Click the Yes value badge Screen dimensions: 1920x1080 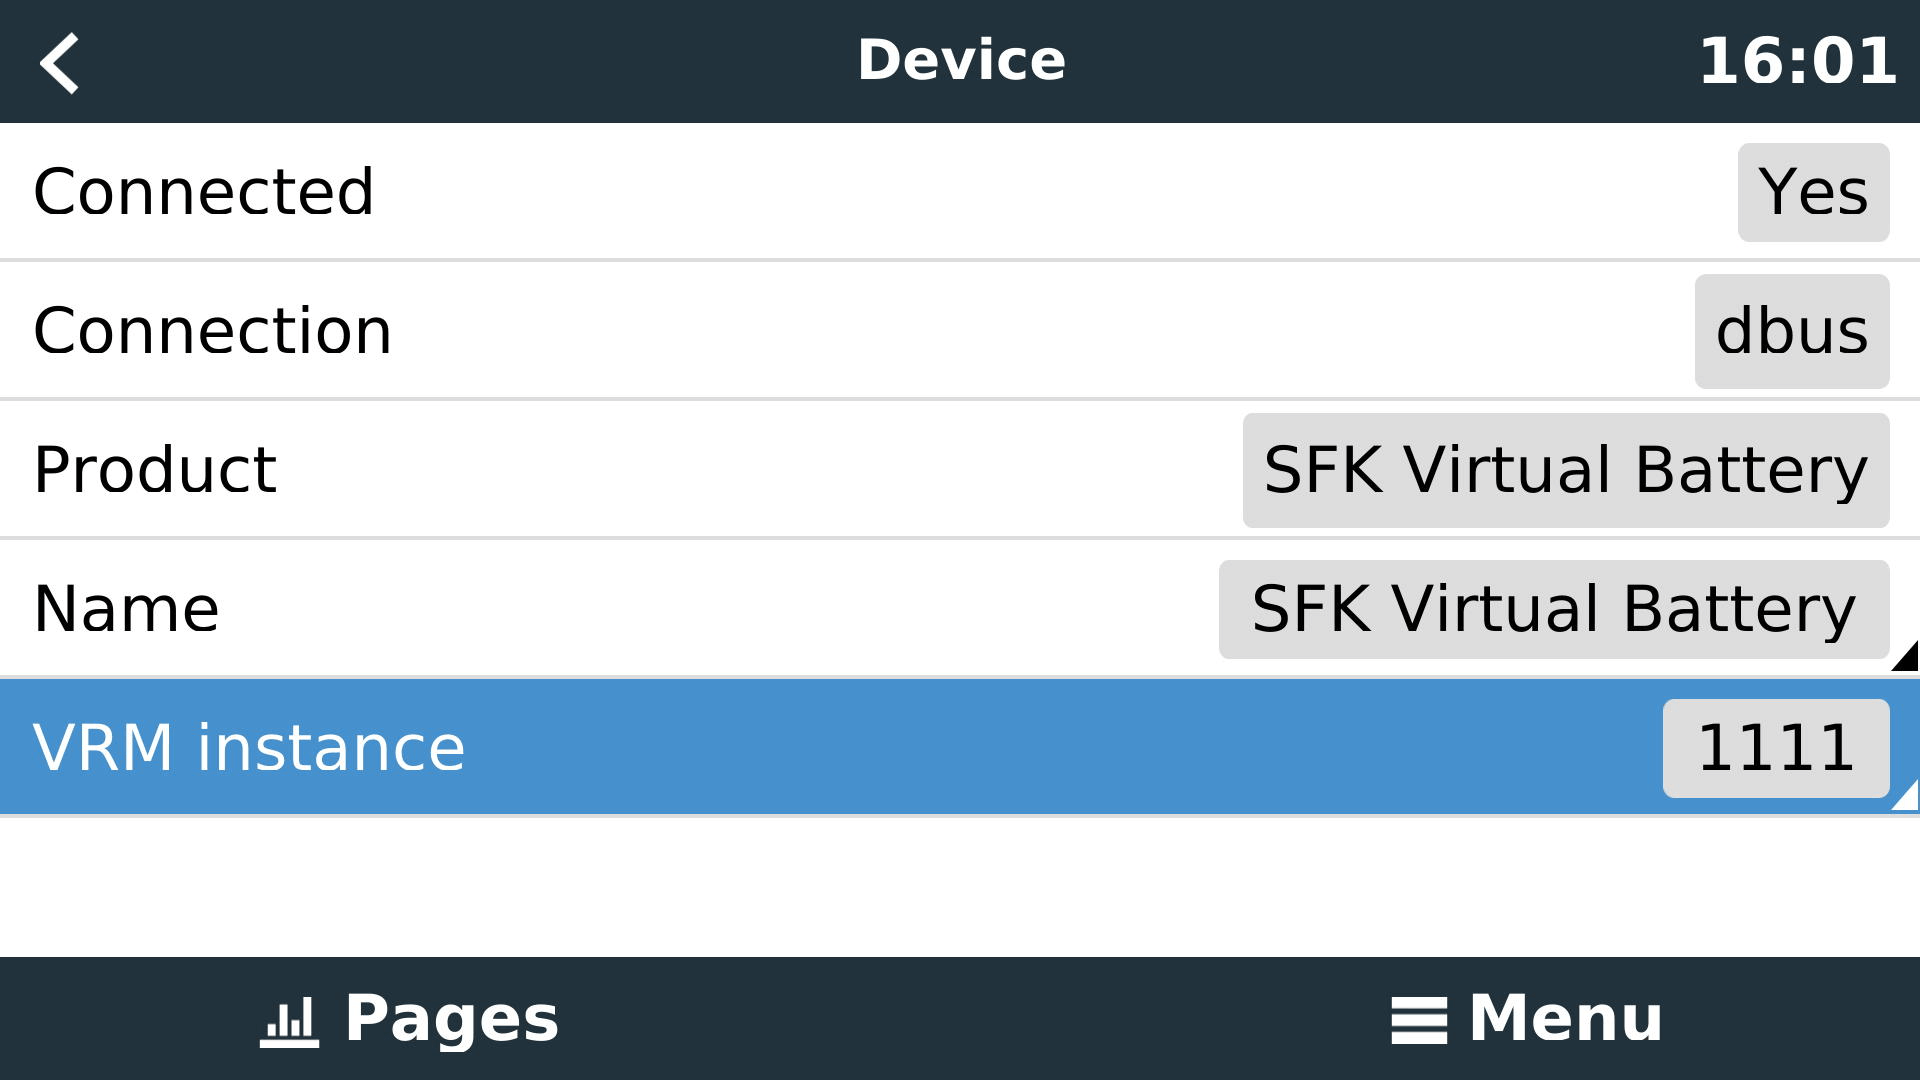(x=1813, y=192)
